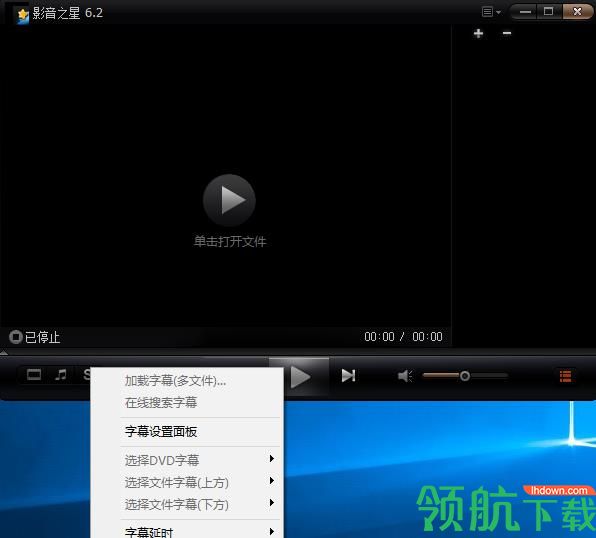The height and width of the screenshot is (538, 596).
Task: Click the large center play button
Action: coord(229,200)
